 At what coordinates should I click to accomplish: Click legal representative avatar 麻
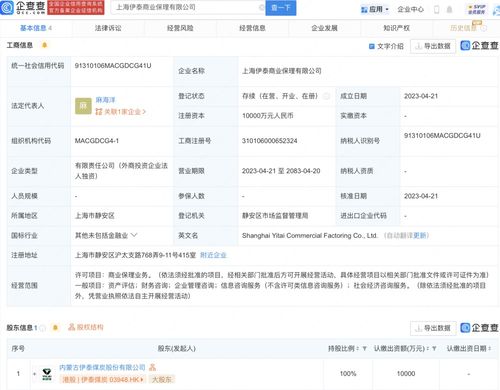(83, 106)
